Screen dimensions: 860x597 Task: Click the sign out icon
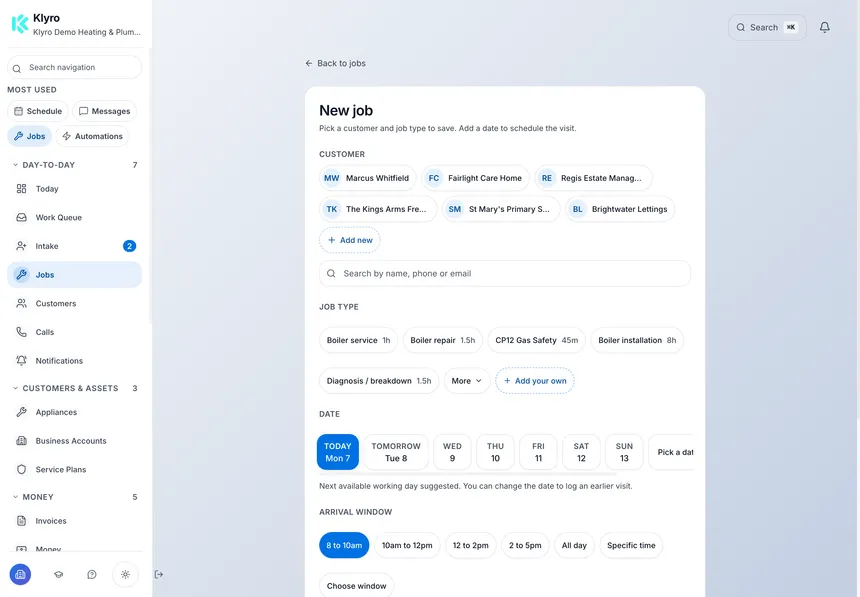coord(159,575)
